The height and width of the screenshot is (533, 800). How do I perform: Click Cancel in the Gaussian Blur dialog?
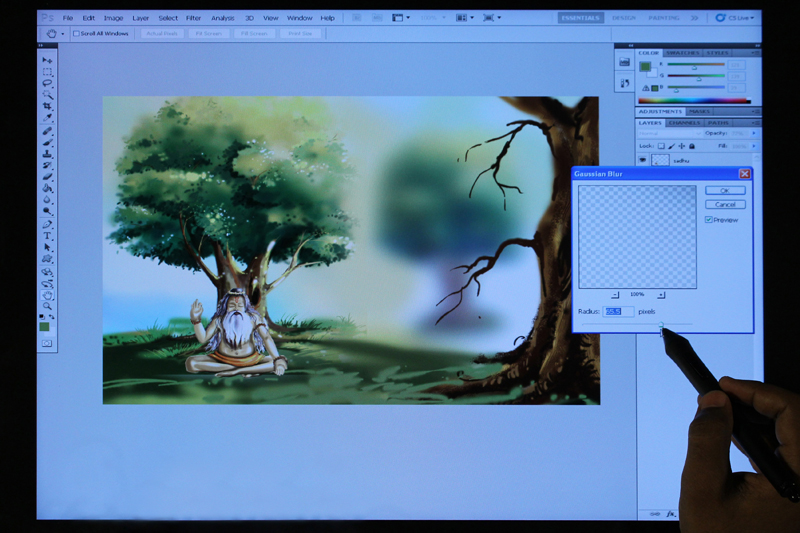[725, 204]
